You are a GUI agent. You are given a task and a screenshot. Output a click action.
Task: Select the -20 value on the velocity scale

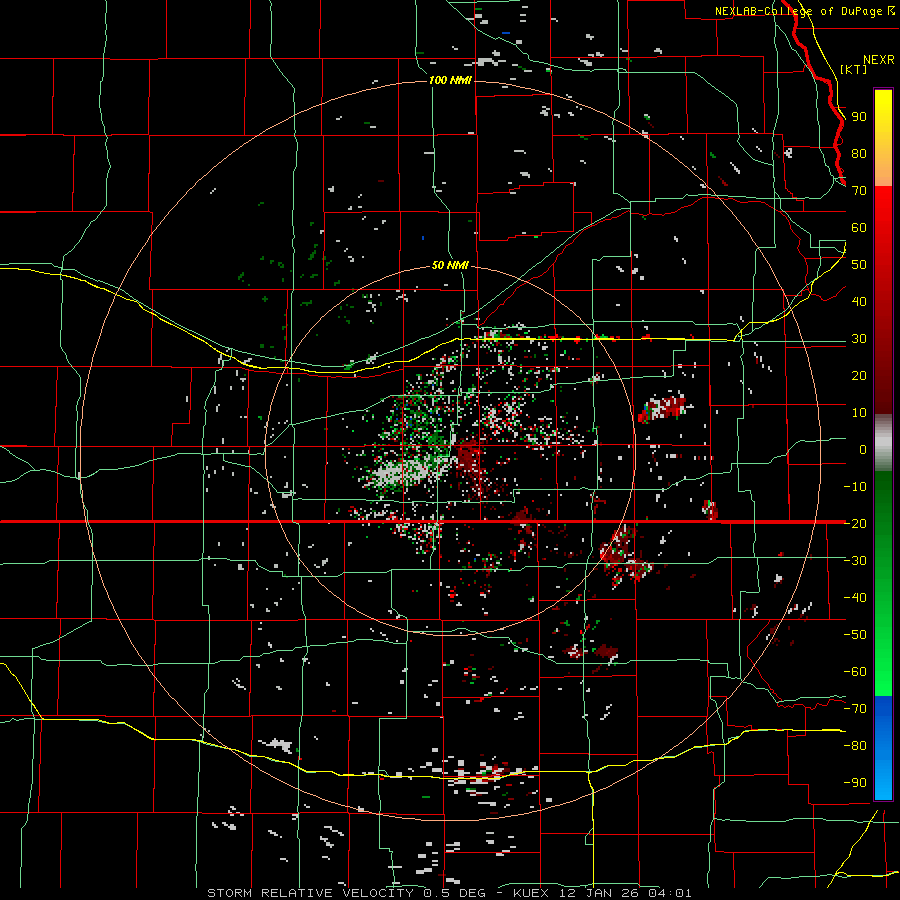855,523
